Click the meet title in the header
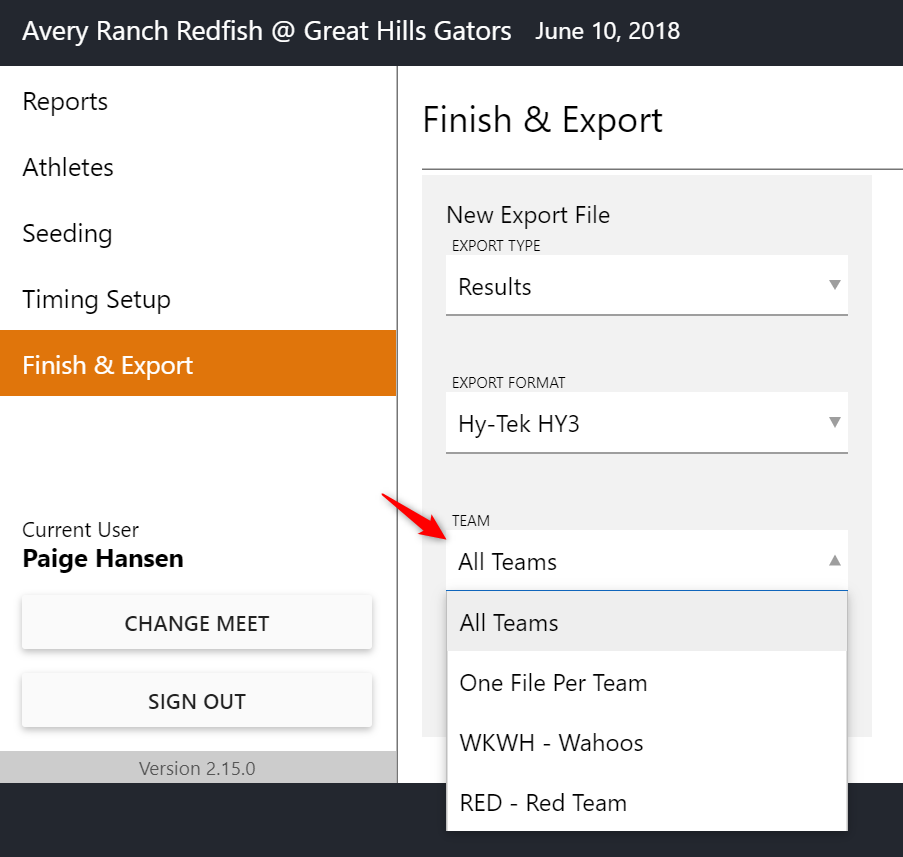Screen dimensions: 903x857 tap(266, 31)
